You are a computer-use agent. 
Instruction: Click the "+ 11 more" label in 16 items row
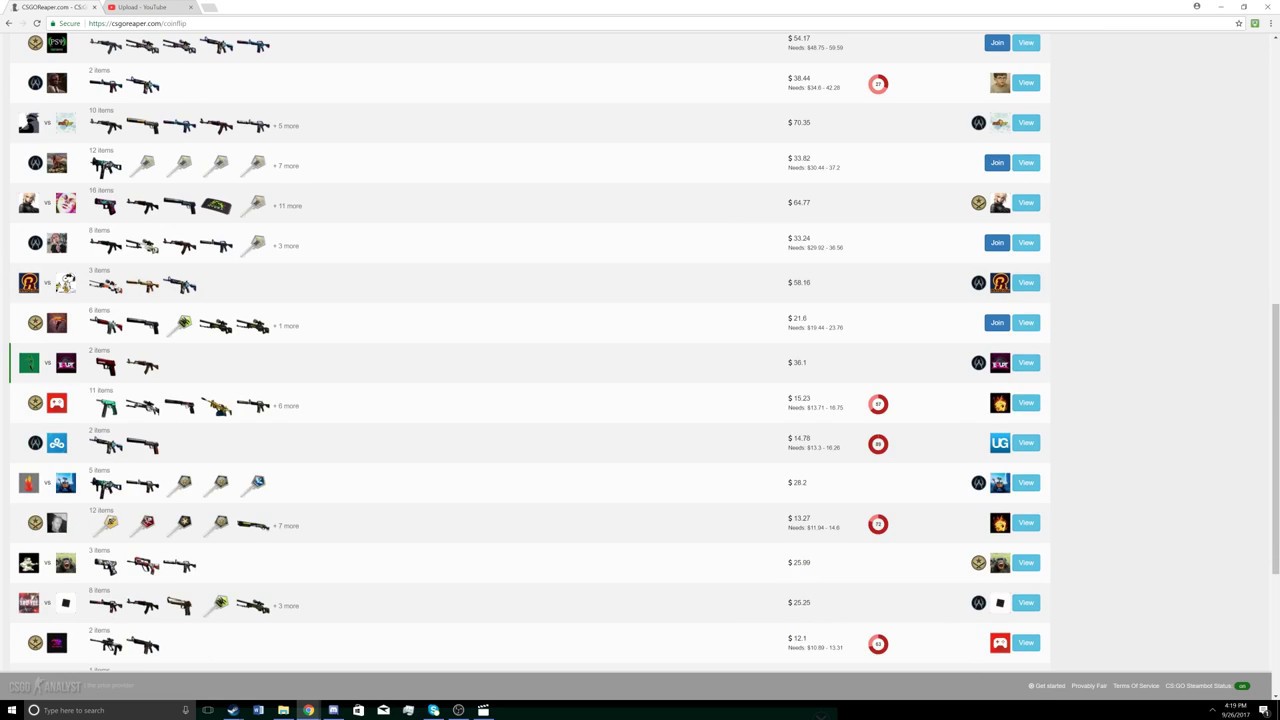coord(287,206)
